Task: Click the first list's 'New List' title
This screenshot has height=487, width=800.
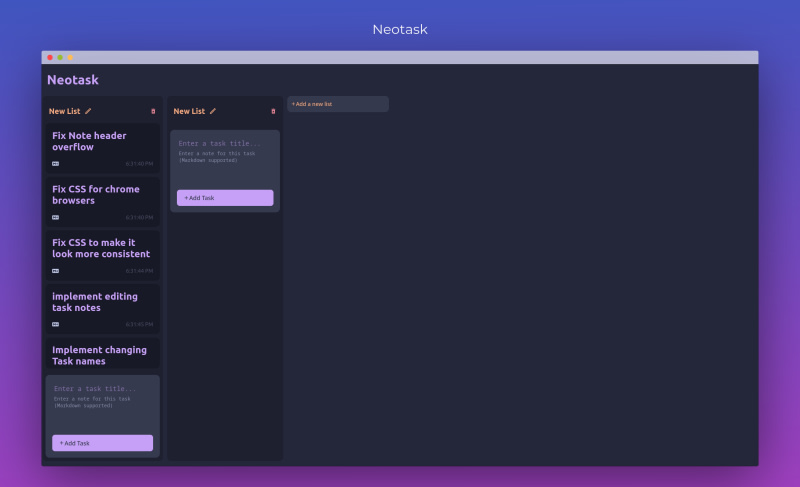Action: pyautogui.click(x=64, y=111)
